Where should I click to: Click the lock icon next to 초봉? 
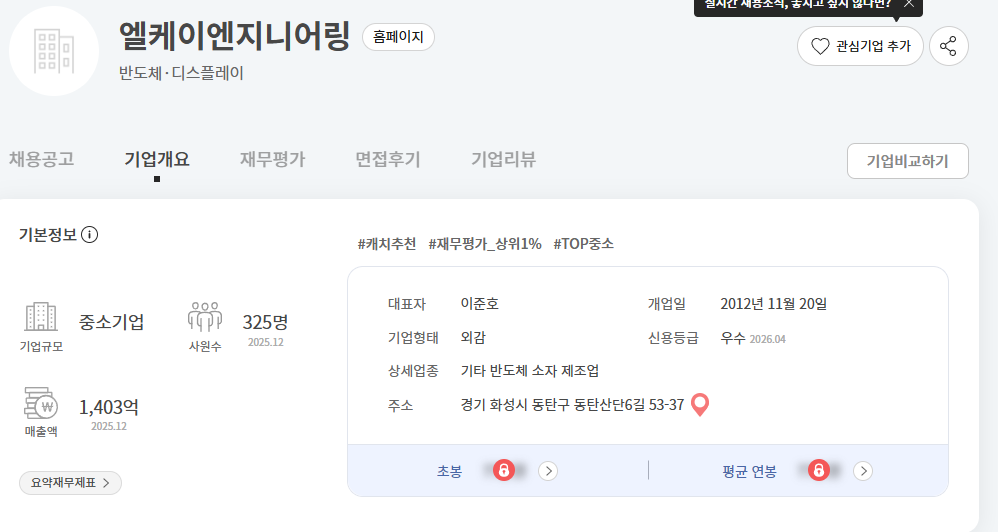tap(503, 470)
